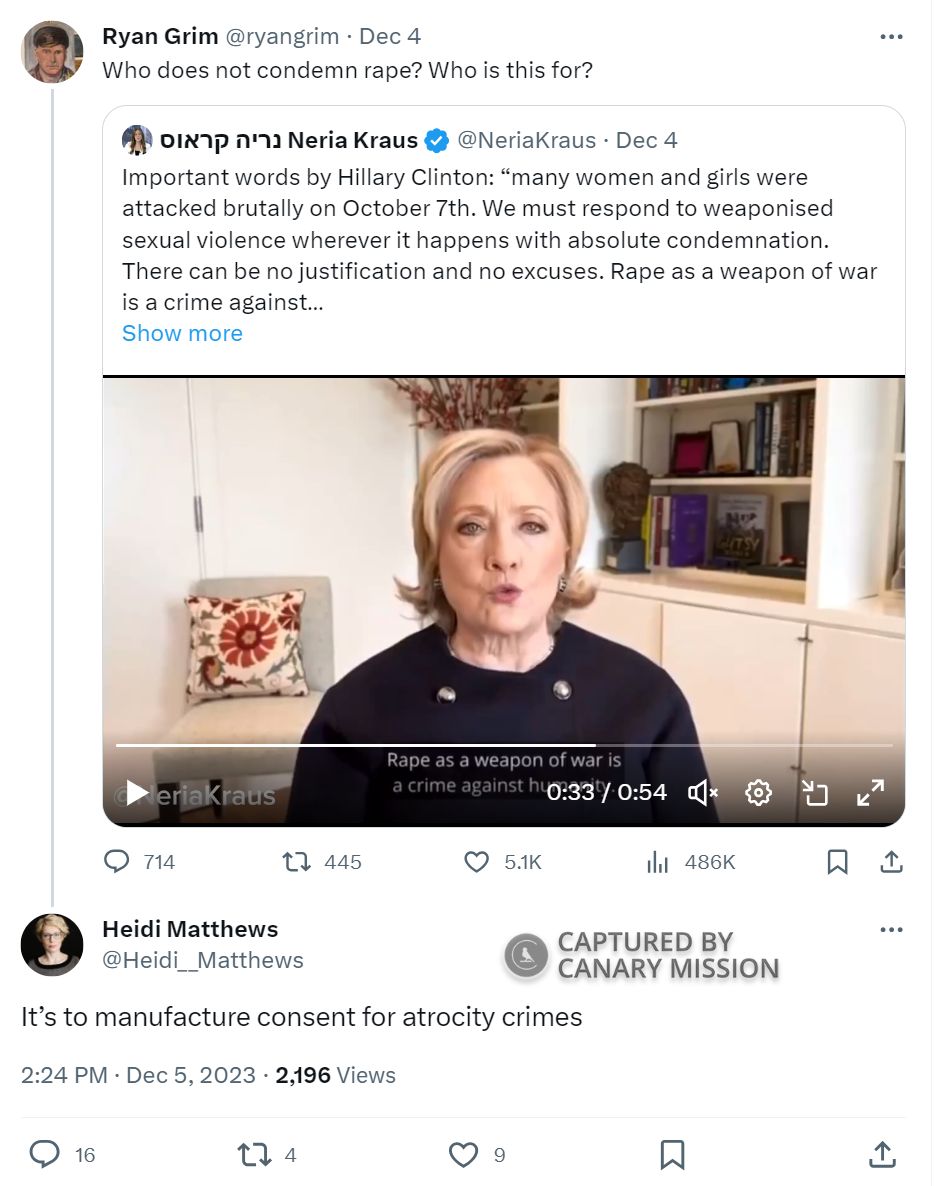Viewport: 935px width, 1186px height.
Task: Bookmark Ryan Grim's tweet
Action: [838, 861]
